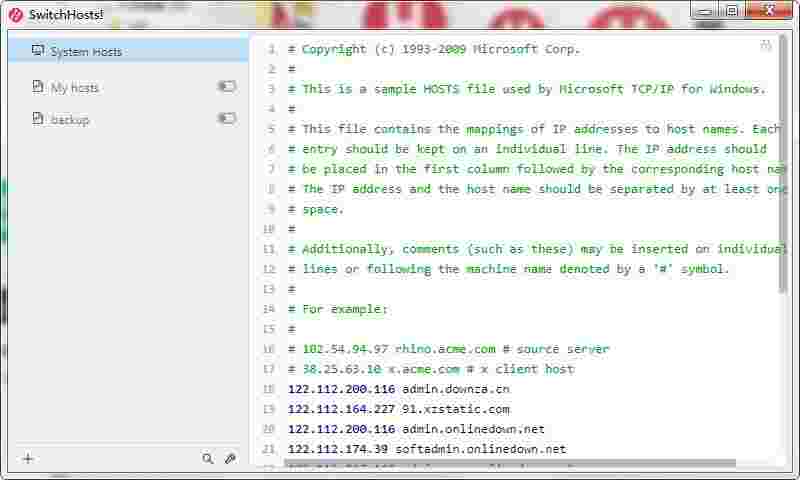Minimize the SwitchHosts! window

705,11
